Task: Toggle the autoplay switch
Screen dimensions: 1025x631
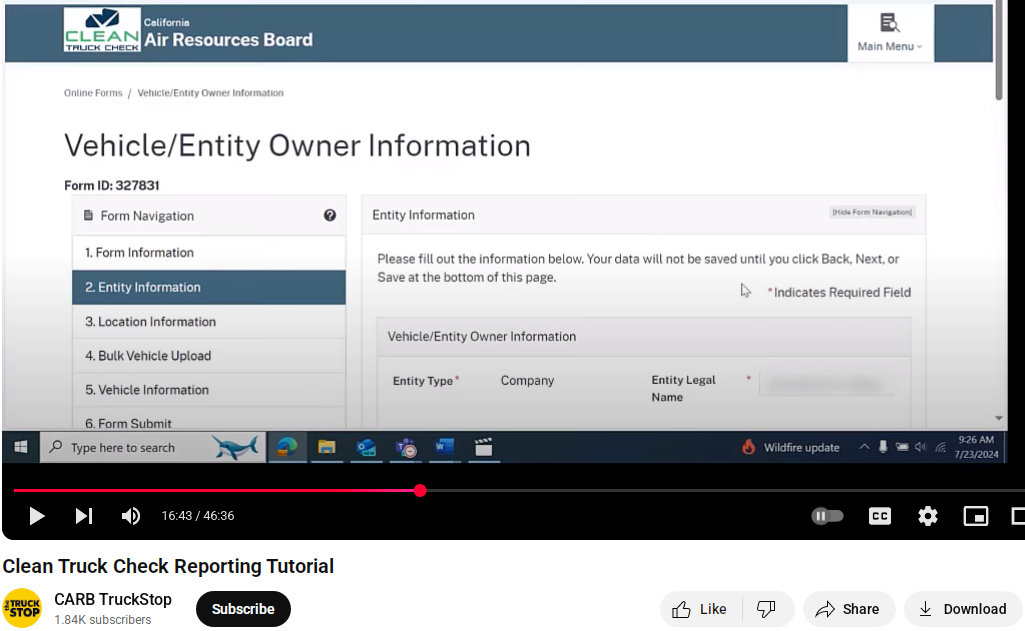Action: pyautogui.click(x=827, y=516)
